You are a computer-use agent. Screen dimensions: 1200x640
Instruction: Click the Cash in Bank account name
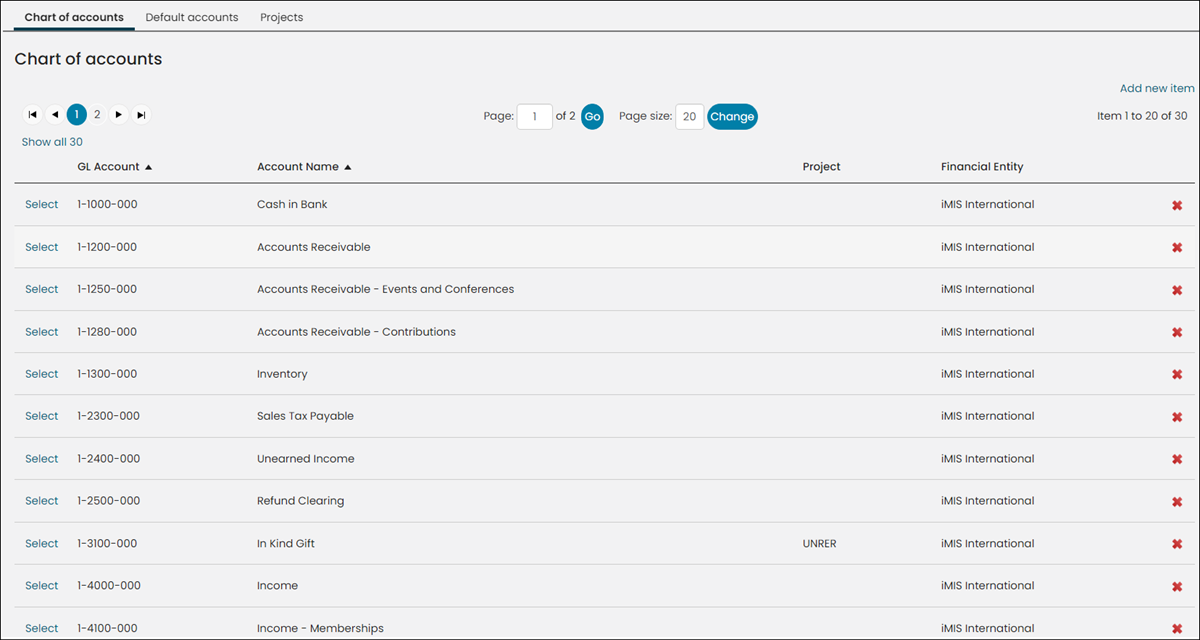click(292, 204)
